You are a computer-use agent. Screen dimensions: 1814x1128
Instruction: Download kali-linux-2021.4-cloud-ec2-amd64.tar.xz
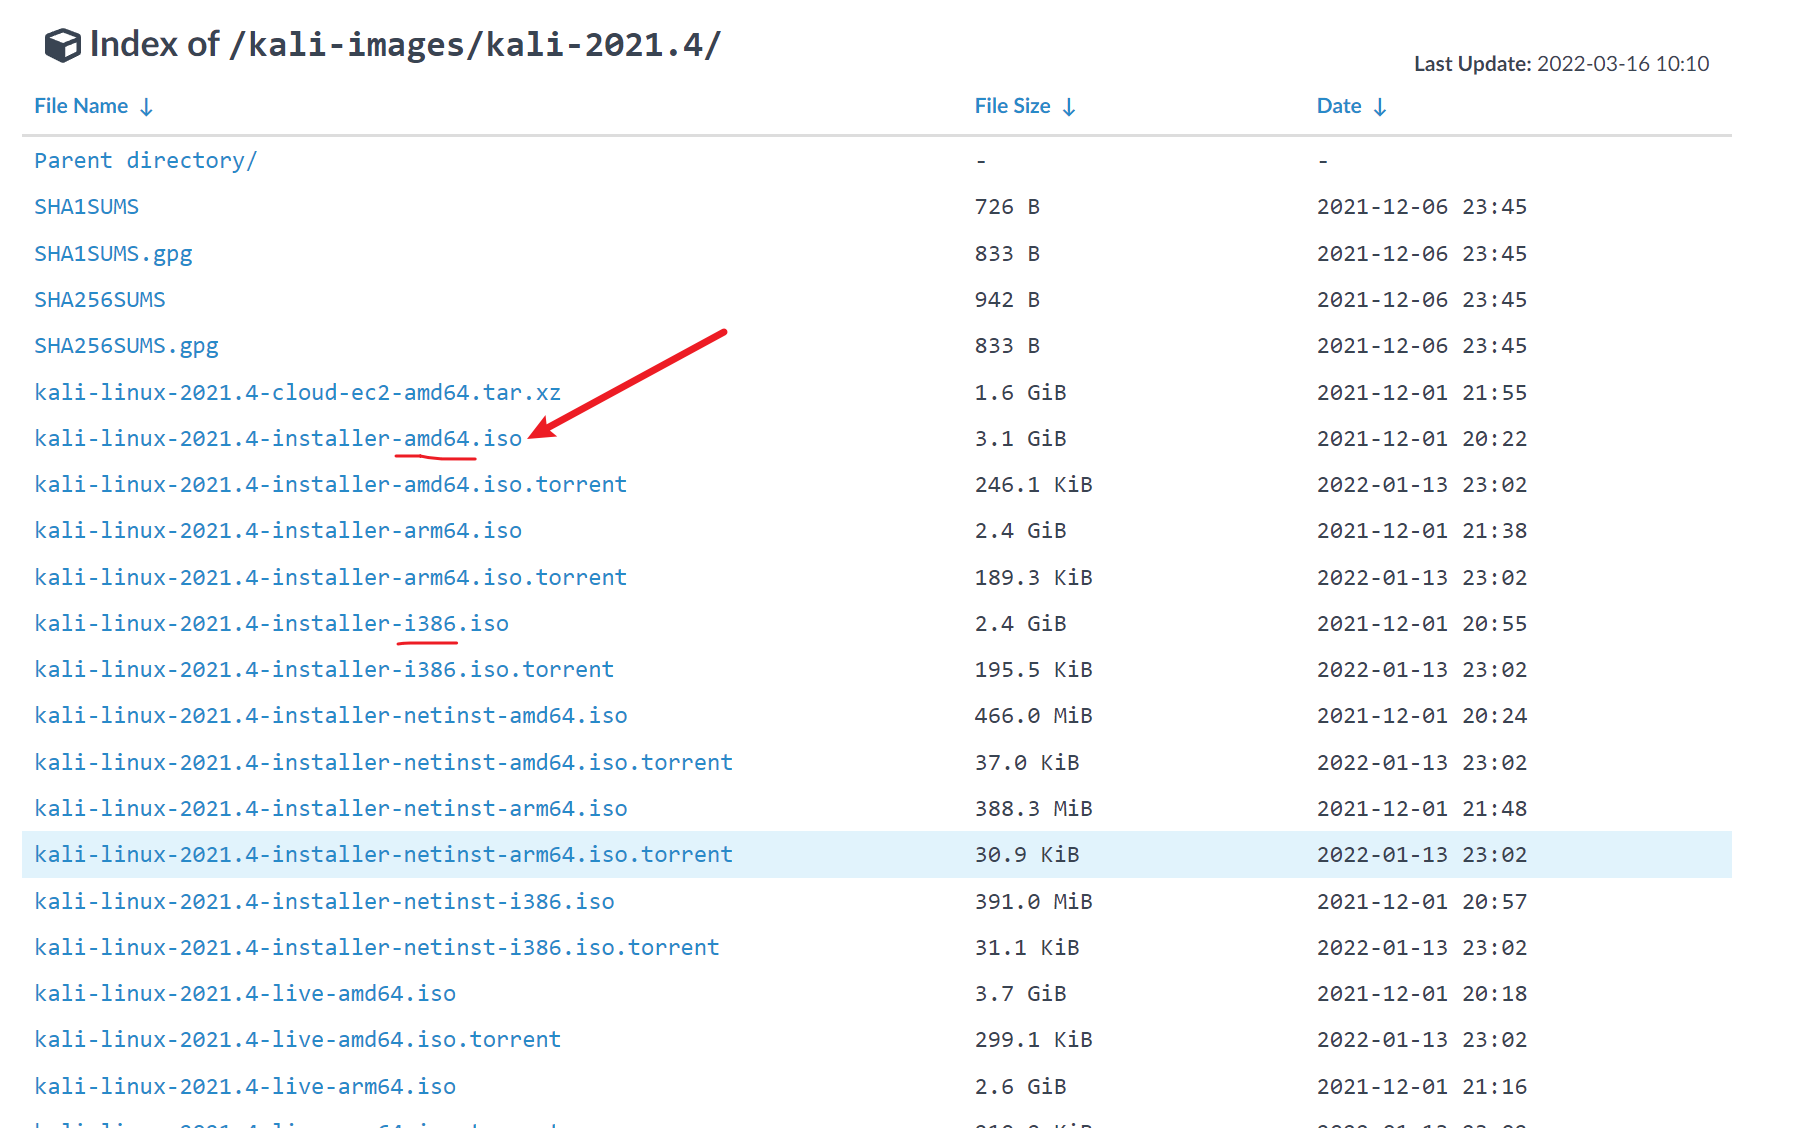click(x=298, y=392)
